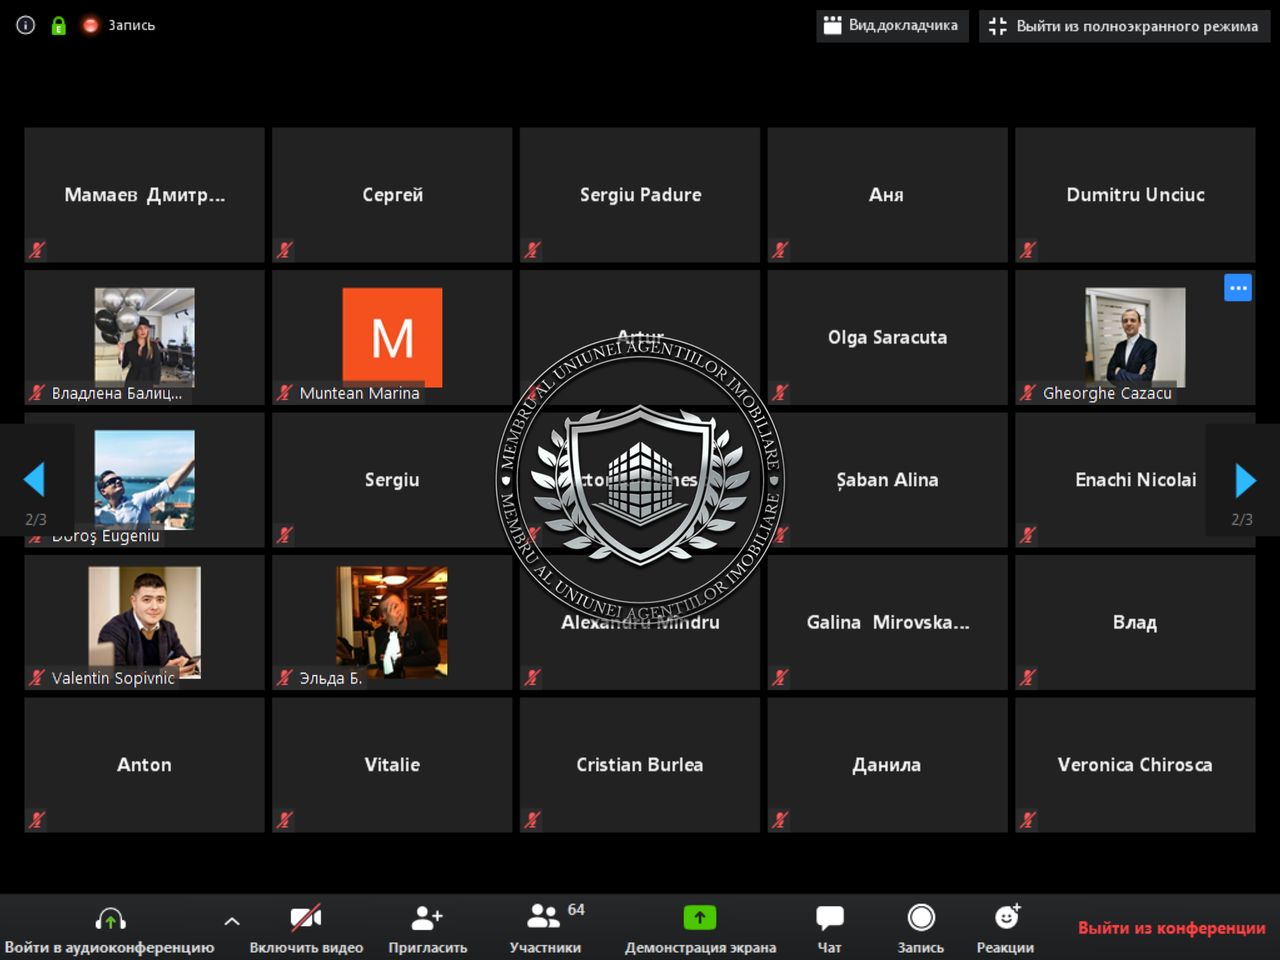Click the name Galina Mirovska...
The height and width of the screenshot is (960, 1280).
(887, 622)
